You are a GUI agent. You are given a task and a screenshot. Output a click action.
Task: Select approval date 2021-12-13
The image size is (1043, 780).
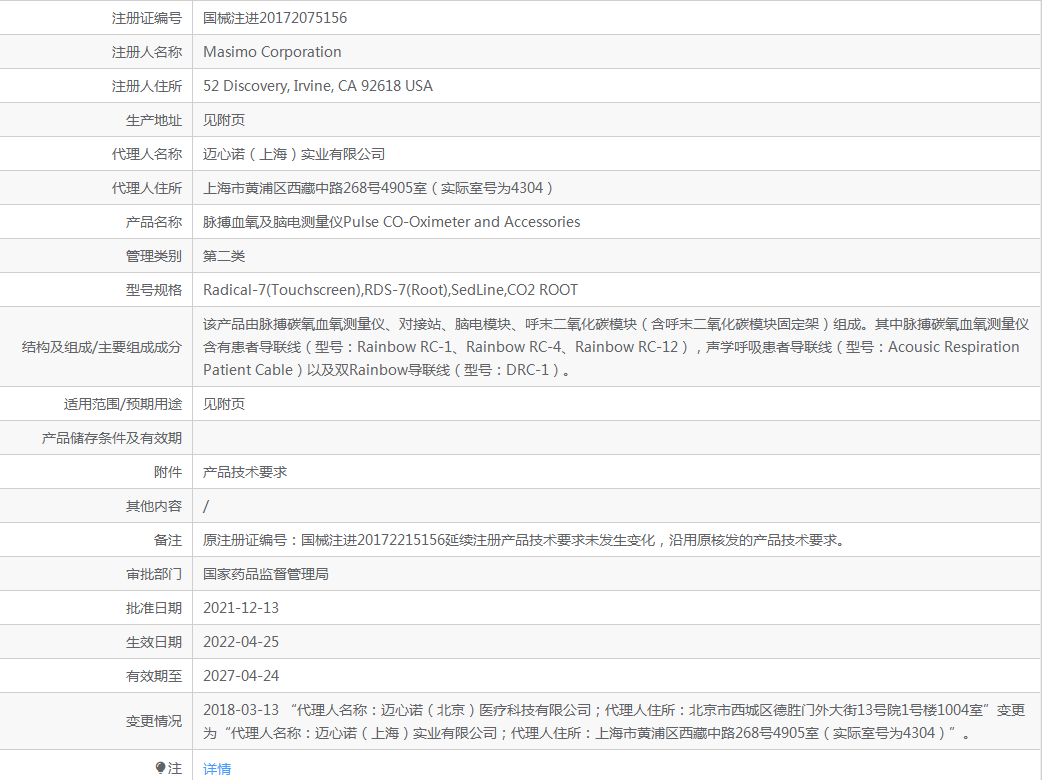click(x=241, y=608)
